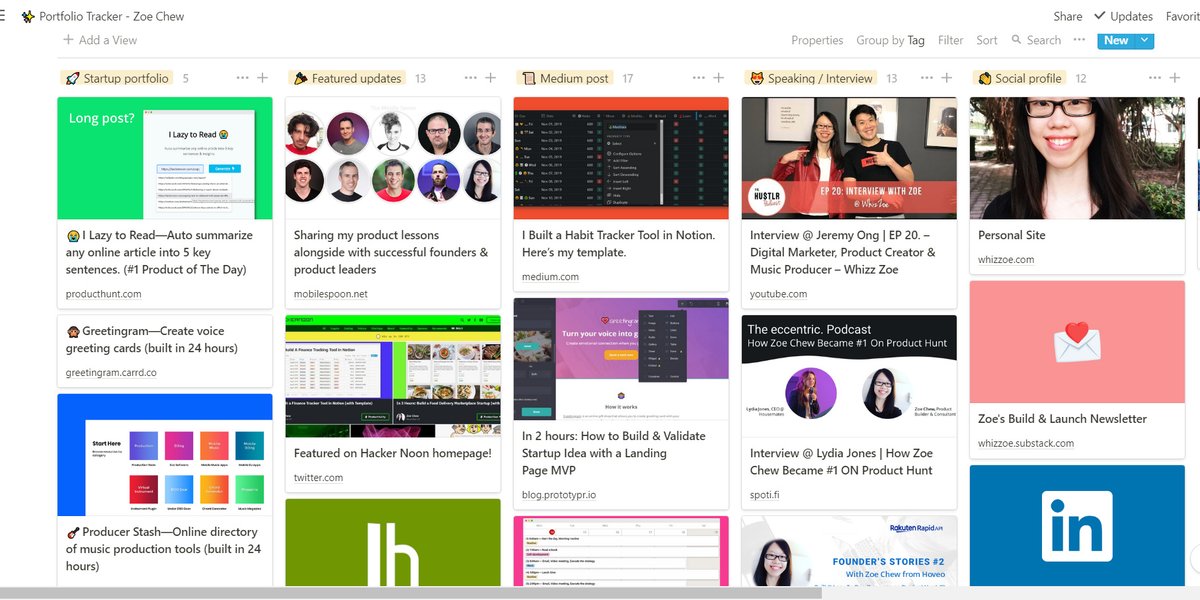
Task: Open the Medium post column three-dot menu
Action: (x=698, y=78)
